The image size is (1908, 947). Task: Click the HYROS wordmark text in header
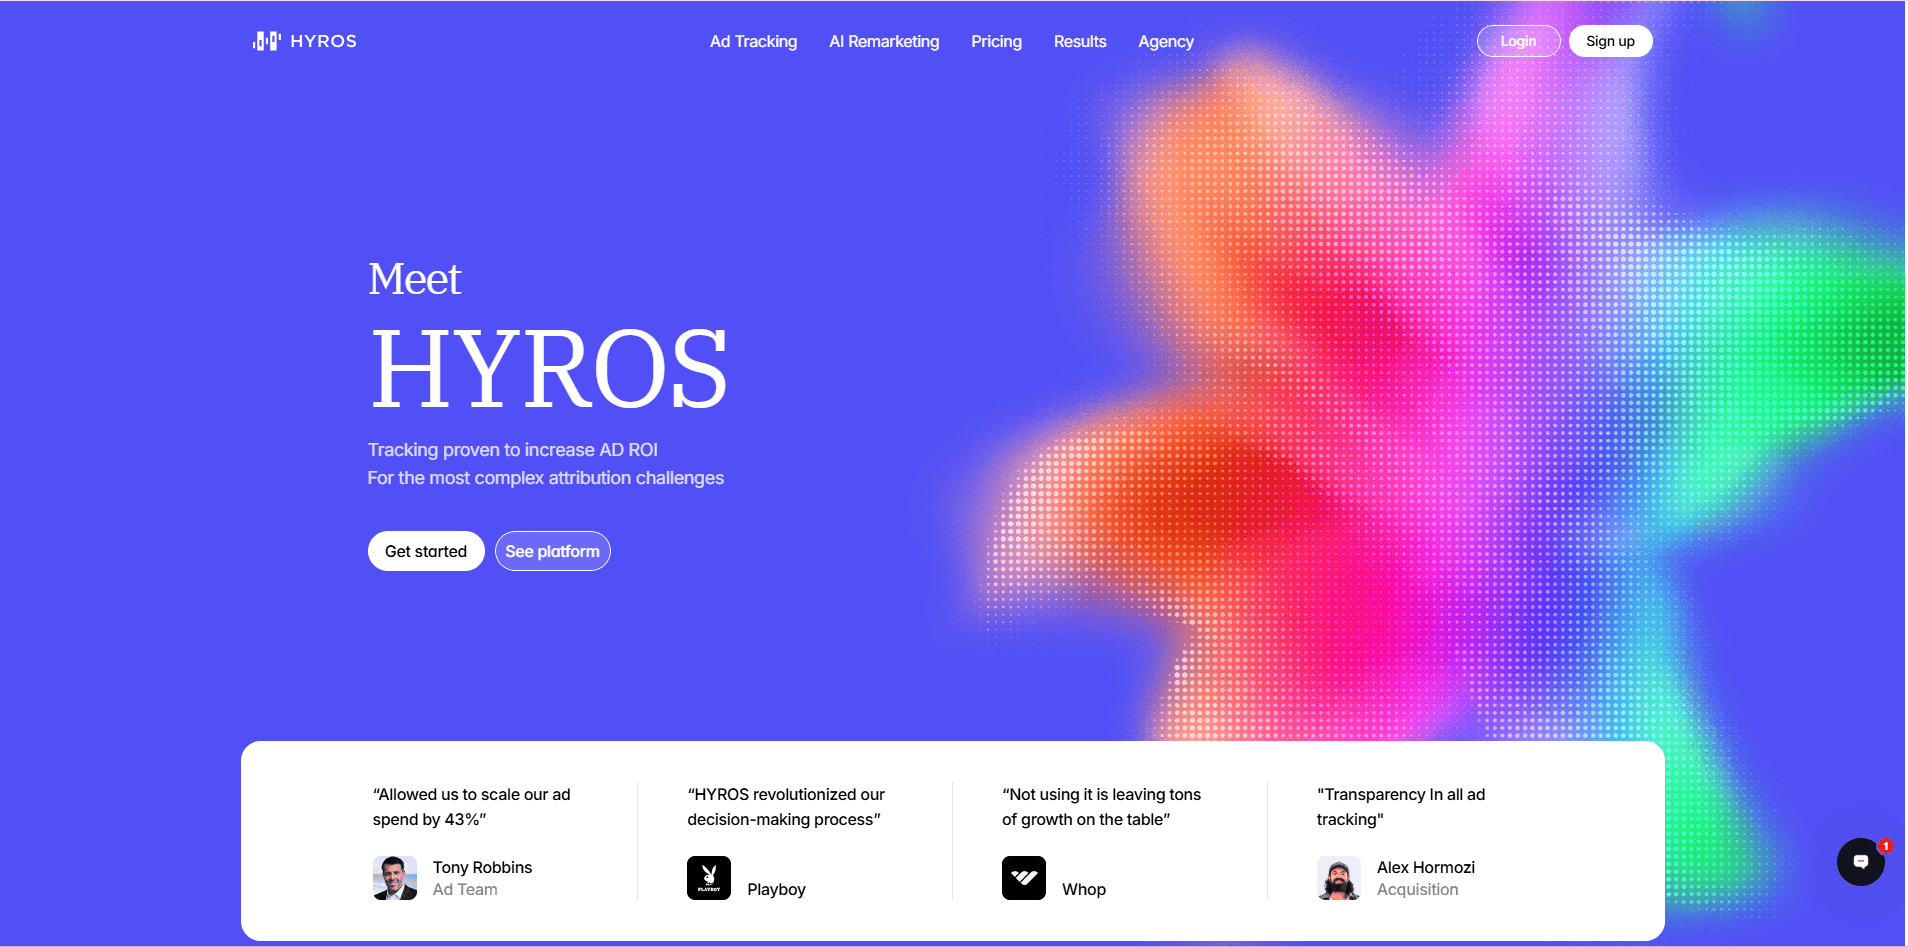coord(323,41)
